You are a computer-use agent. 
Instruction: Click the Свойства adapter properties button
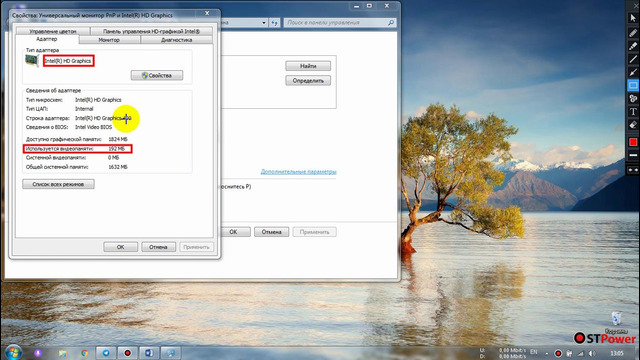[157, 76]
